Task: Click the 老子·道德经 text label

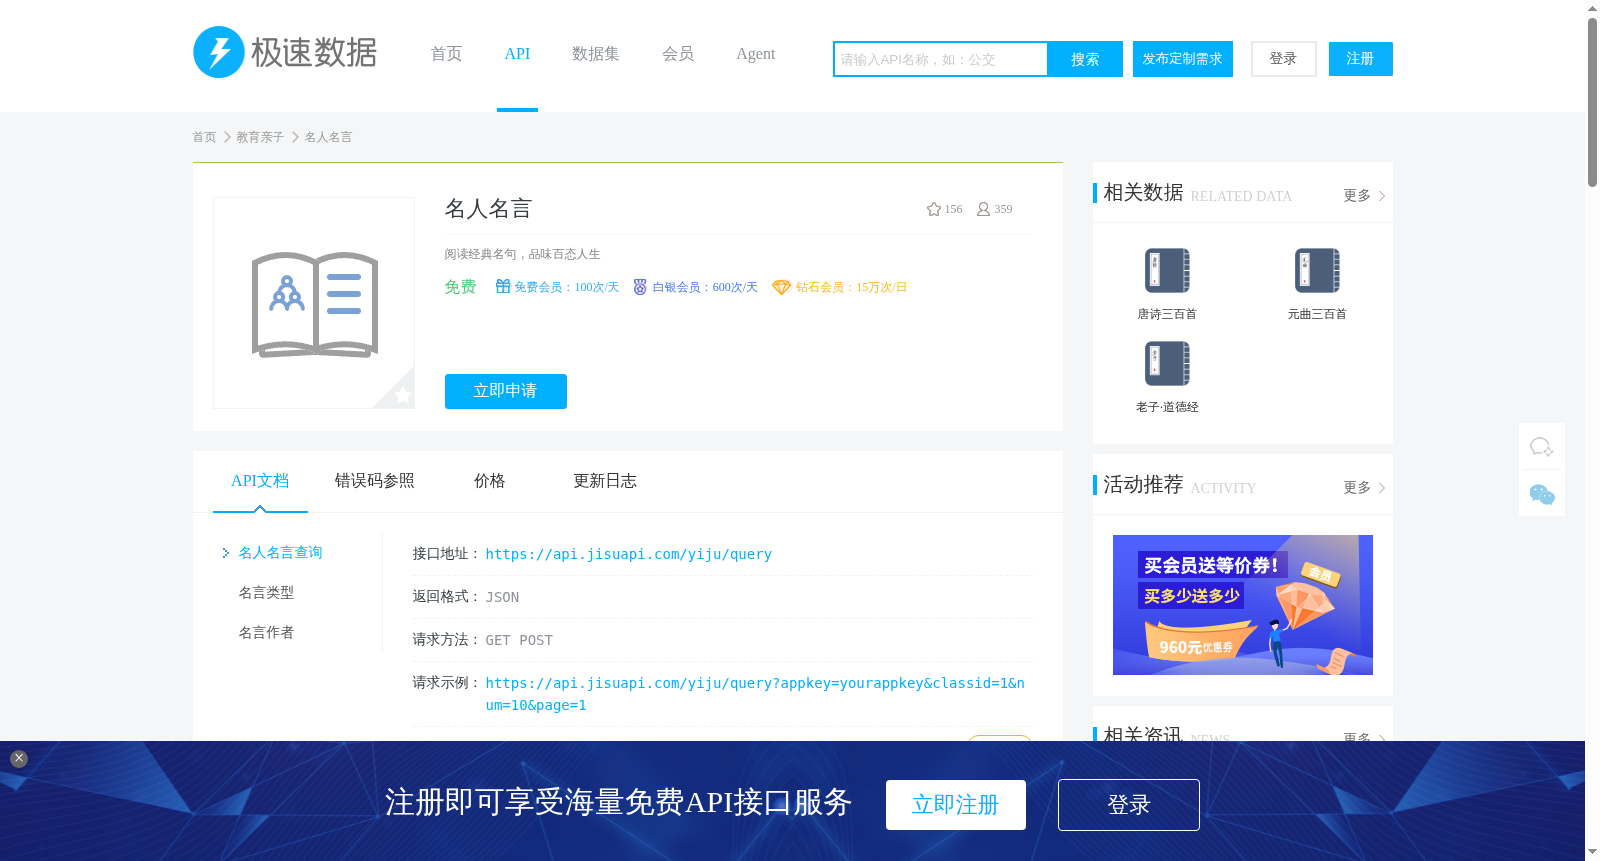Action: 1167,407
